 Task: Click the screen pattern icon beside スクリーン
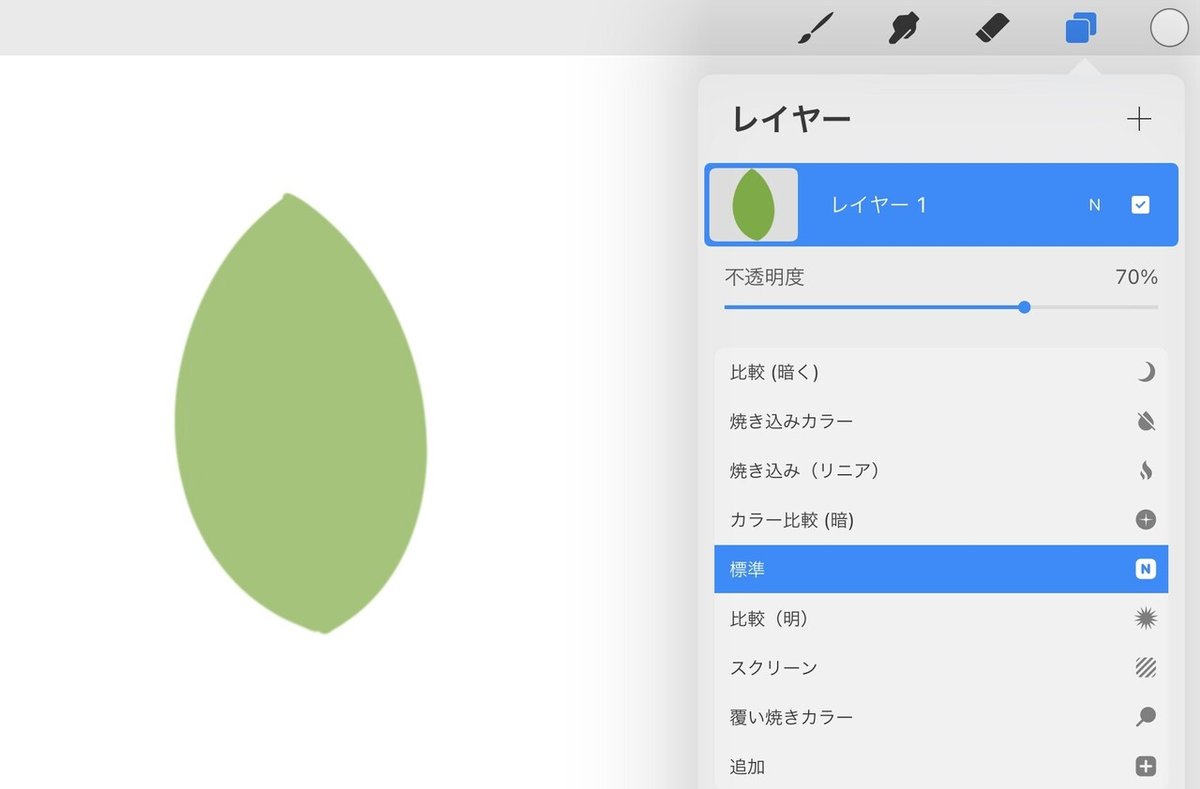click(1146, 667)
